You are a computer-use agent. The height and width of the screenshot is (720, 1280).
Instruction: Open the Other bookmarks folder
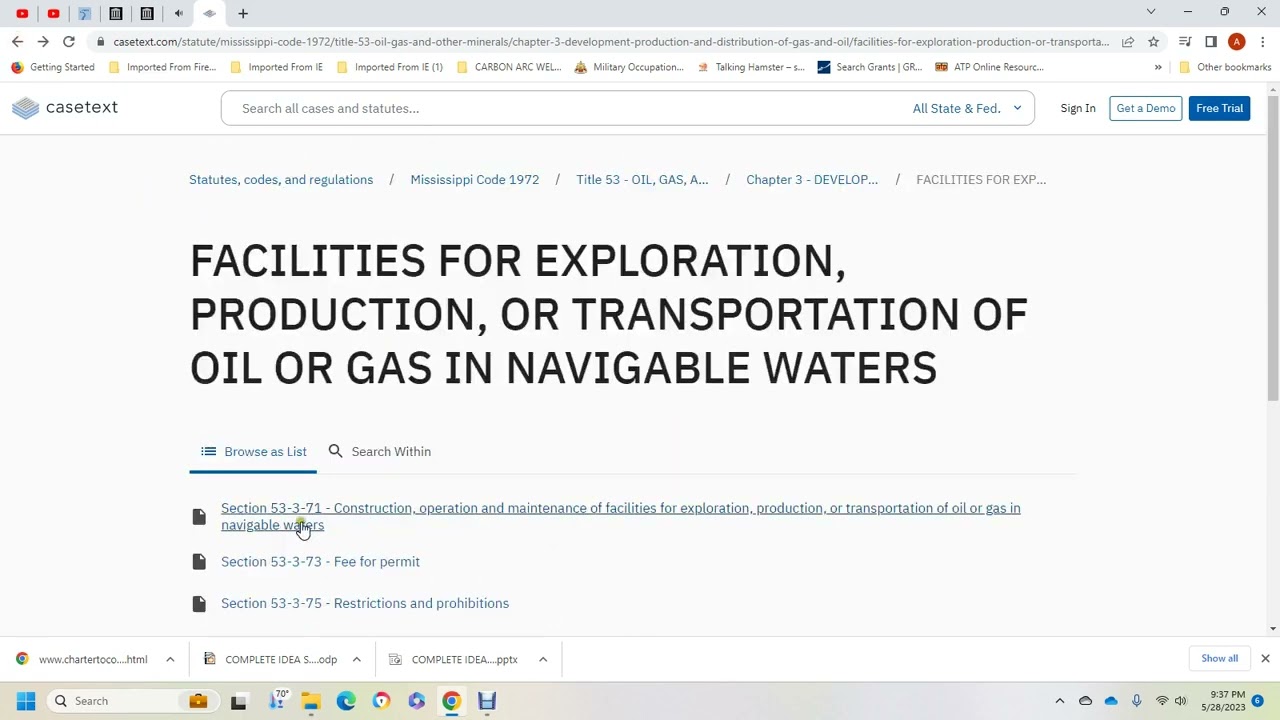pyautogui.click(x=1225, y=67)
